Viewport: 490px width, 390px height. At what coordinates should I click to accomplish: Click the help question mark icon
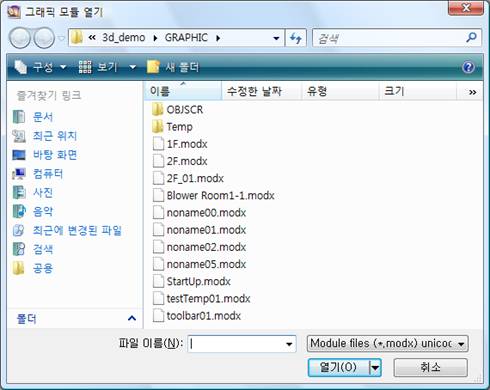(468, 67)
